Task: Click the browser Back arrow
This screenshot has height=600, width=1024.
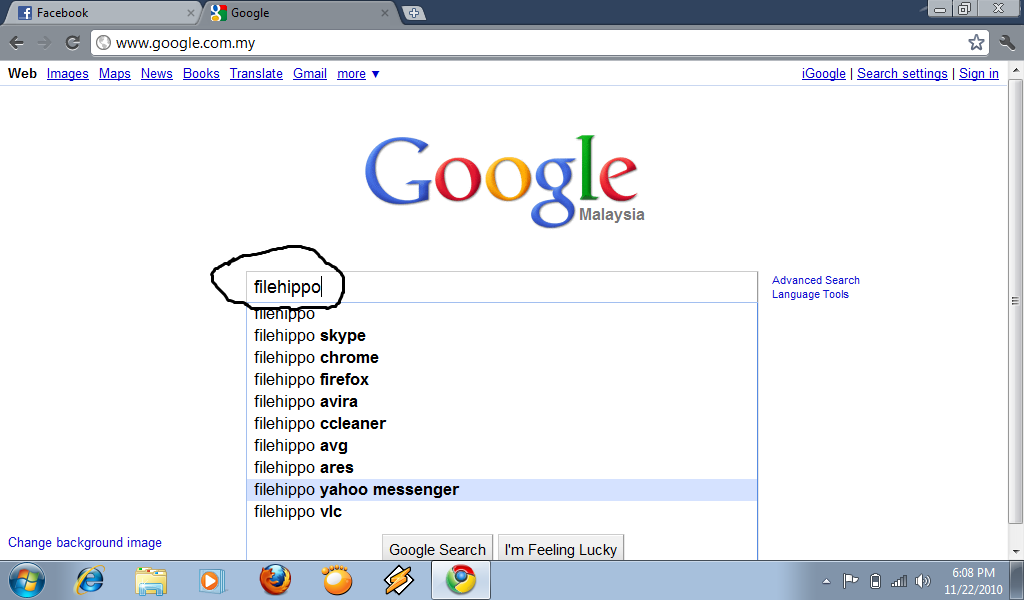Action: tap(17, 43)
